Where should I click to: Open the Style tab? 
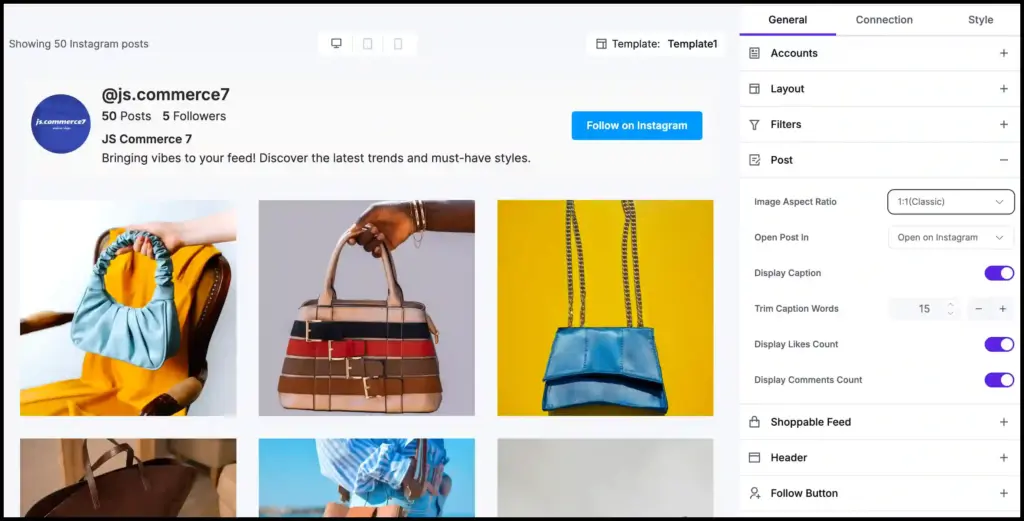[x=980, y=20]
